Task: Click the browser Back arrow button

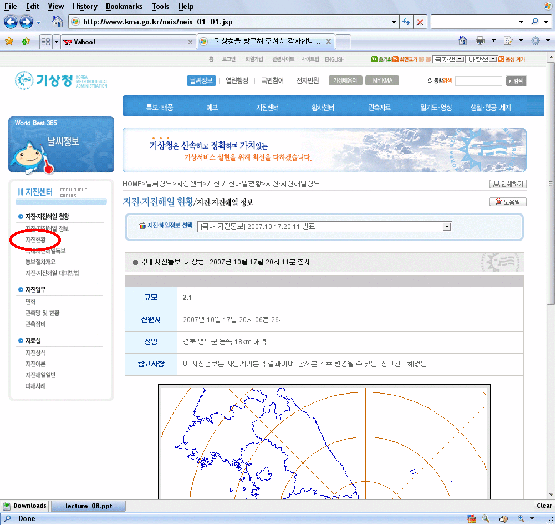Action: click(11, 22)
